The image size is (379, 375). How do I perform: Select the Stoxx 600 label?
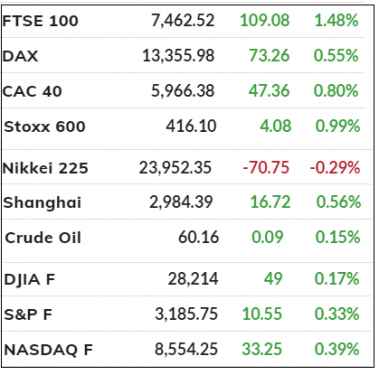45,127
